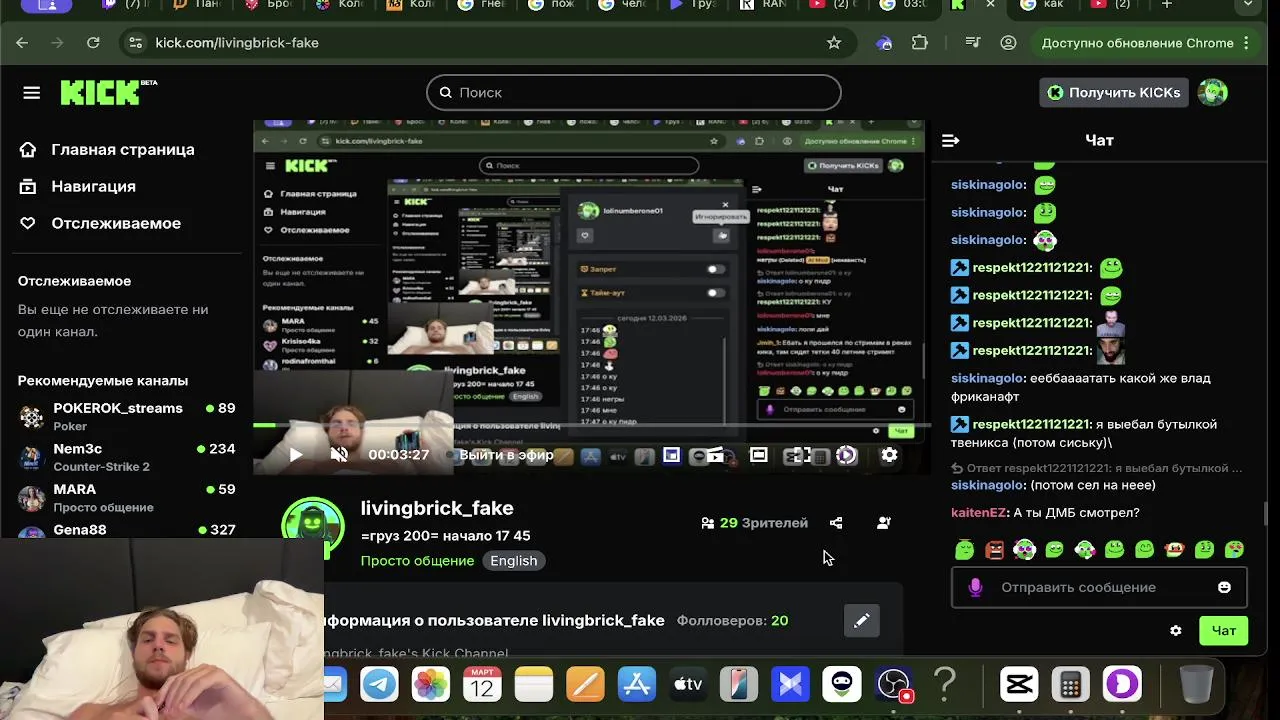Click Выйти в эфир in player
Viewport: 1280px width, 720px height.
(x=507, y=455)
